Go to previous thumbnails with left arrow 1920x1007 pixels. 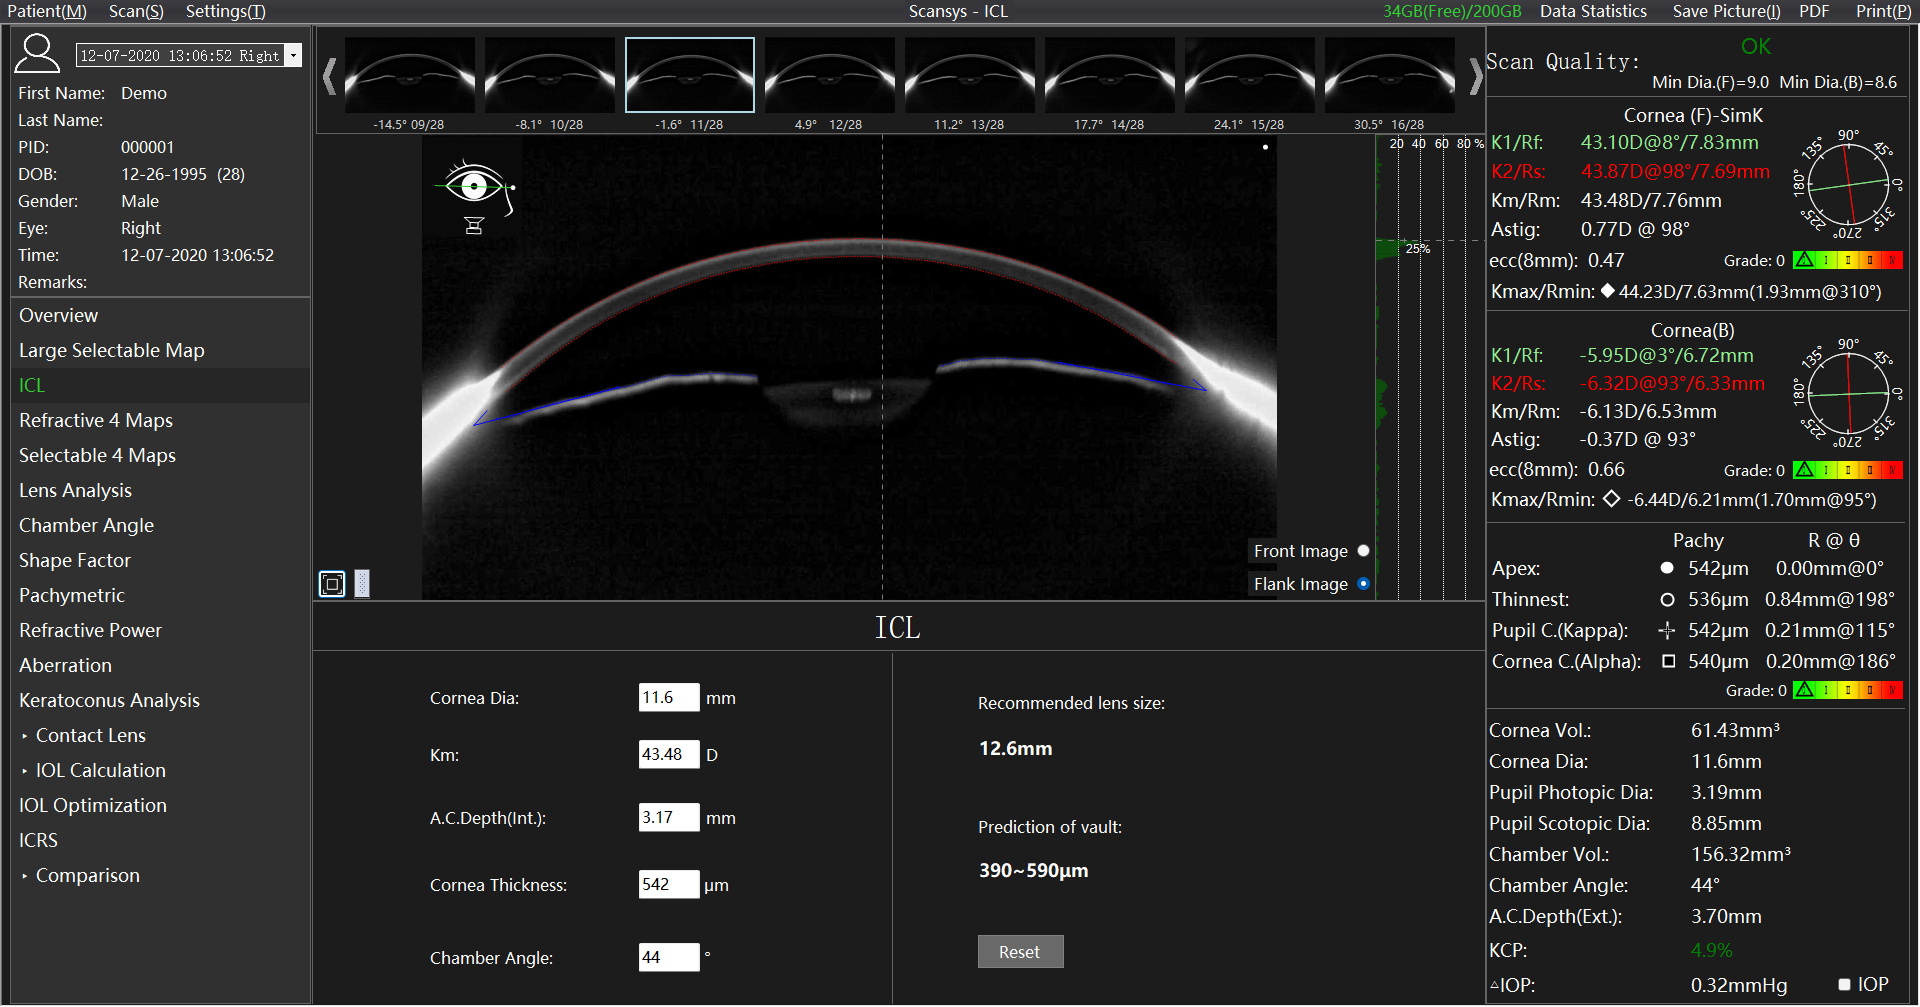click(329, 77)
